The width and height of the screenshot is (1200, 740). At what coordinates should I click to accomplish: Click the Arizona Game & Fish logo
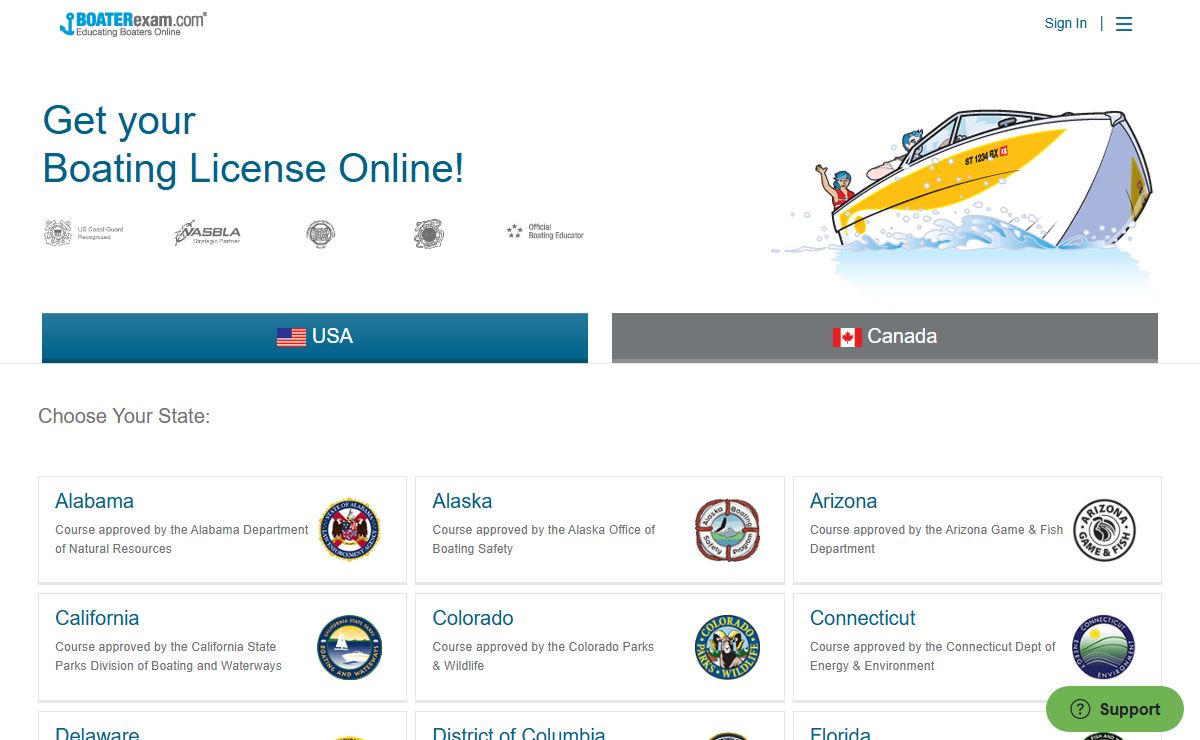tap(1104, 530)
